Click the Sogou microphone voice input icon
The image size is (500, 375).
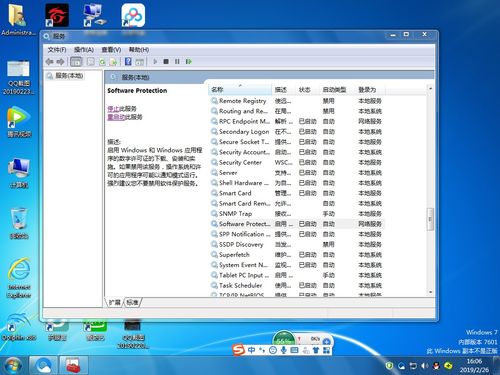coord(284,350)
